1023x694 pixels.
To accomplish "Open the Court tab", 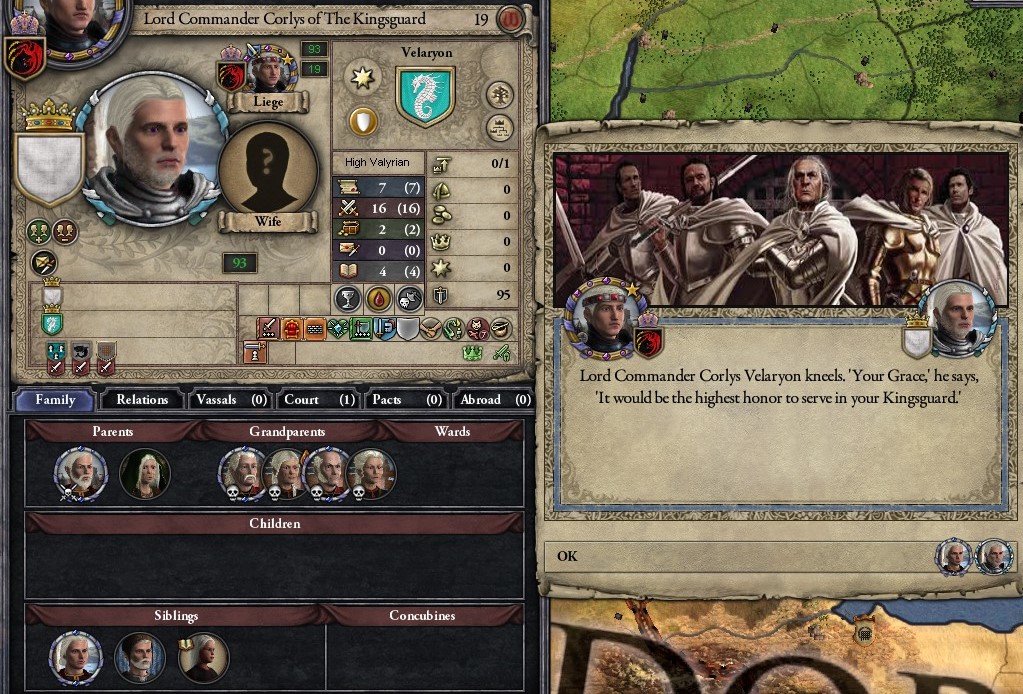I will tap(319, 400).
